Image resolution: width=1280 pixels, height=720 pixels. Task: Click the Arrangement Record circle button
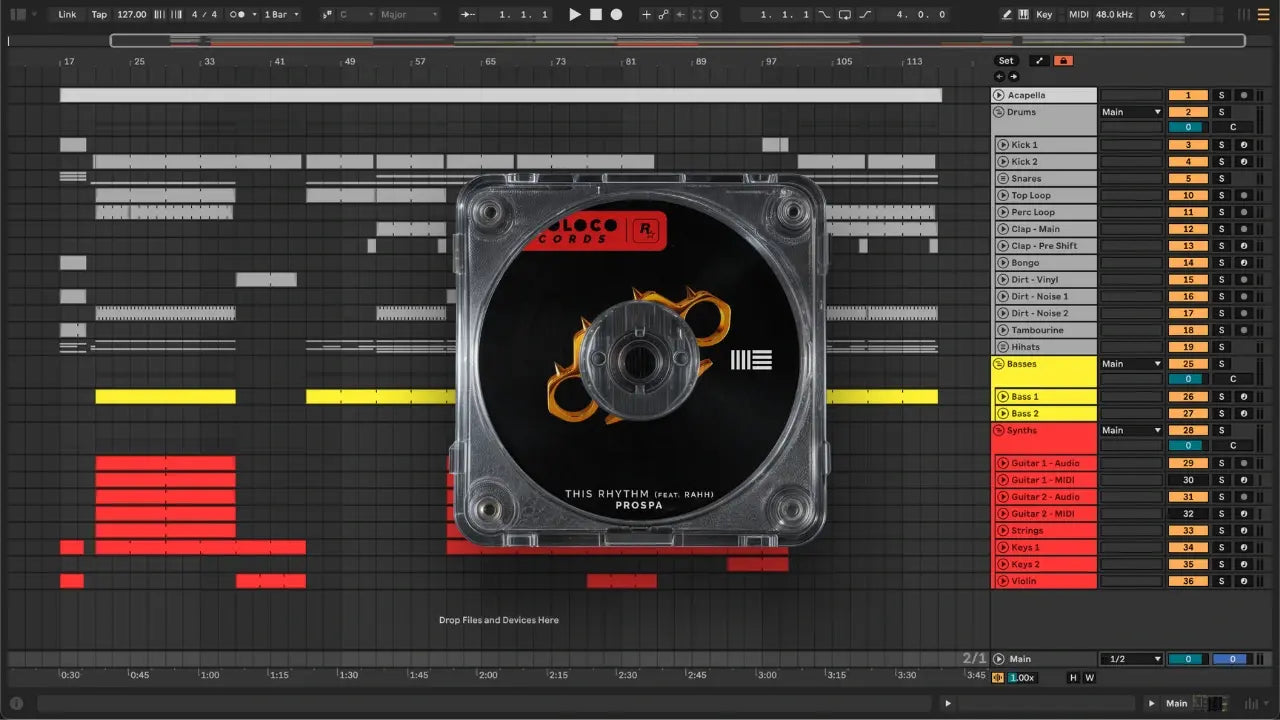tap(616, 14)
